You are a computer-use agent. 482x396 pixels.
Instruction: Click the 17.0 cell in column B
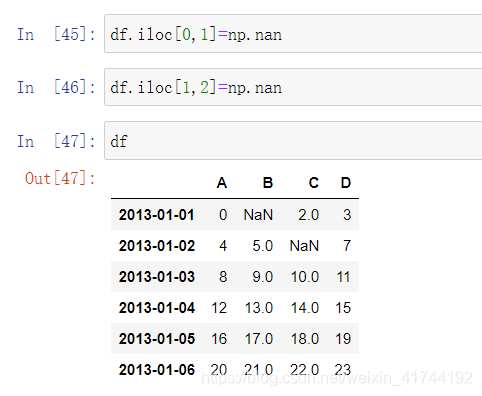(259, 339)
